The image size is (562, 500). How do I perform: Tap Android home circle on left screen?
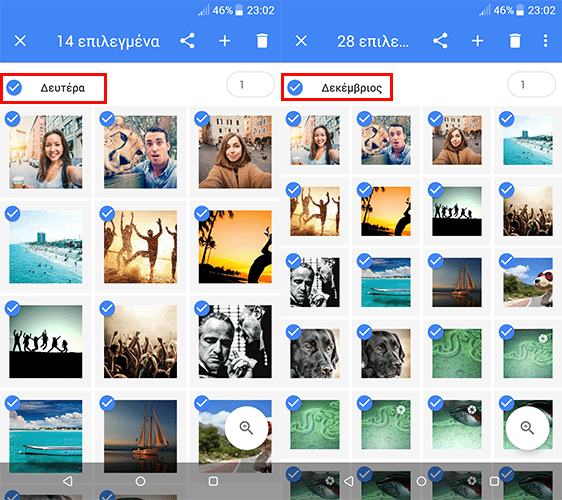140,481
